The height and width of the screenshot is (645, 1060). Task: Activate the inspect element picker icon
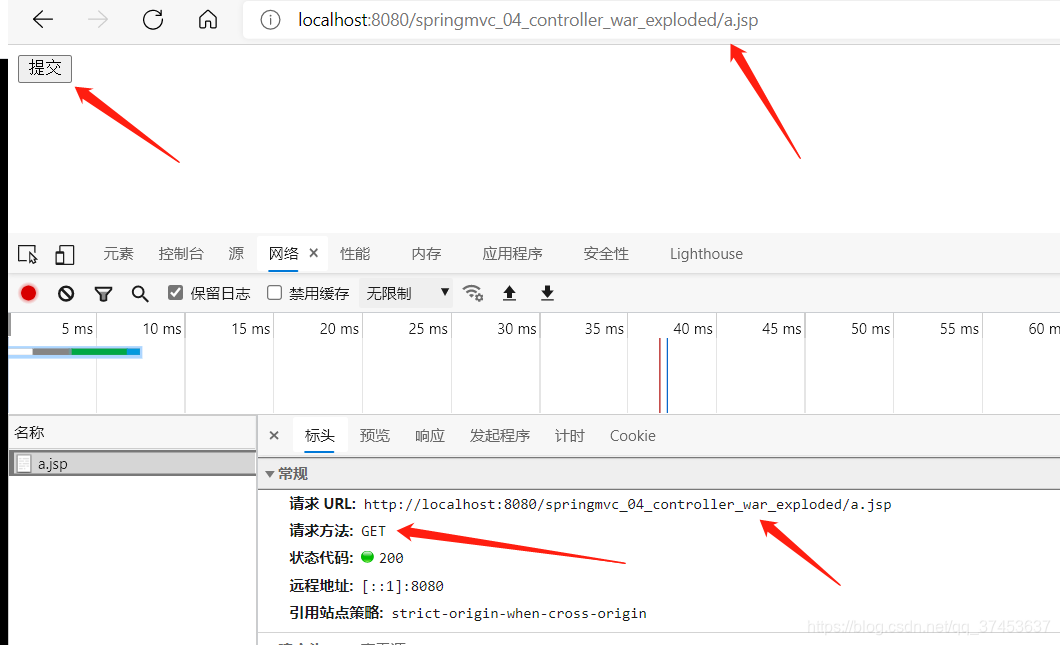pyautogui.click(x=28, y=254)
